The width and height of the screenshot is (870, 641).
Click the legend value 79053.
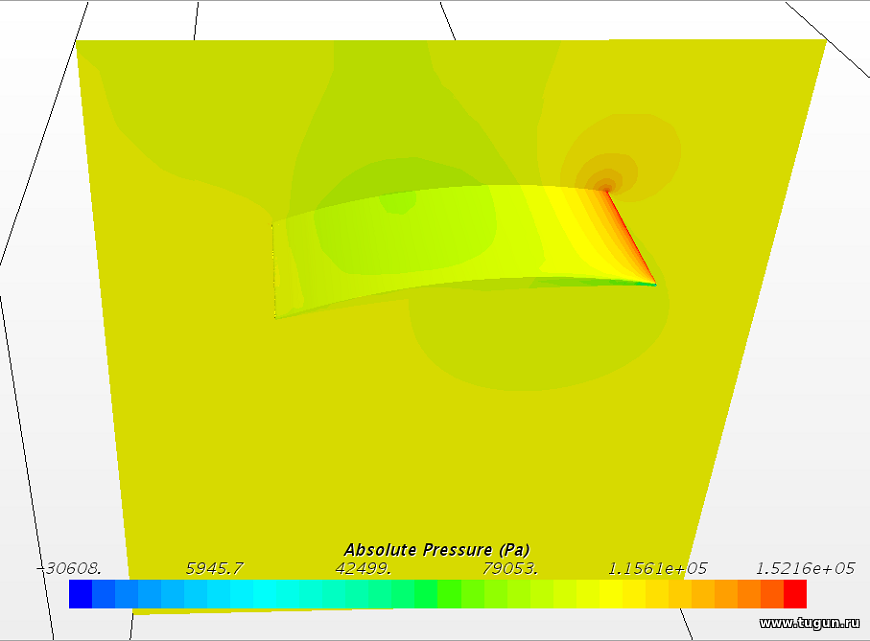coord(510,568)
